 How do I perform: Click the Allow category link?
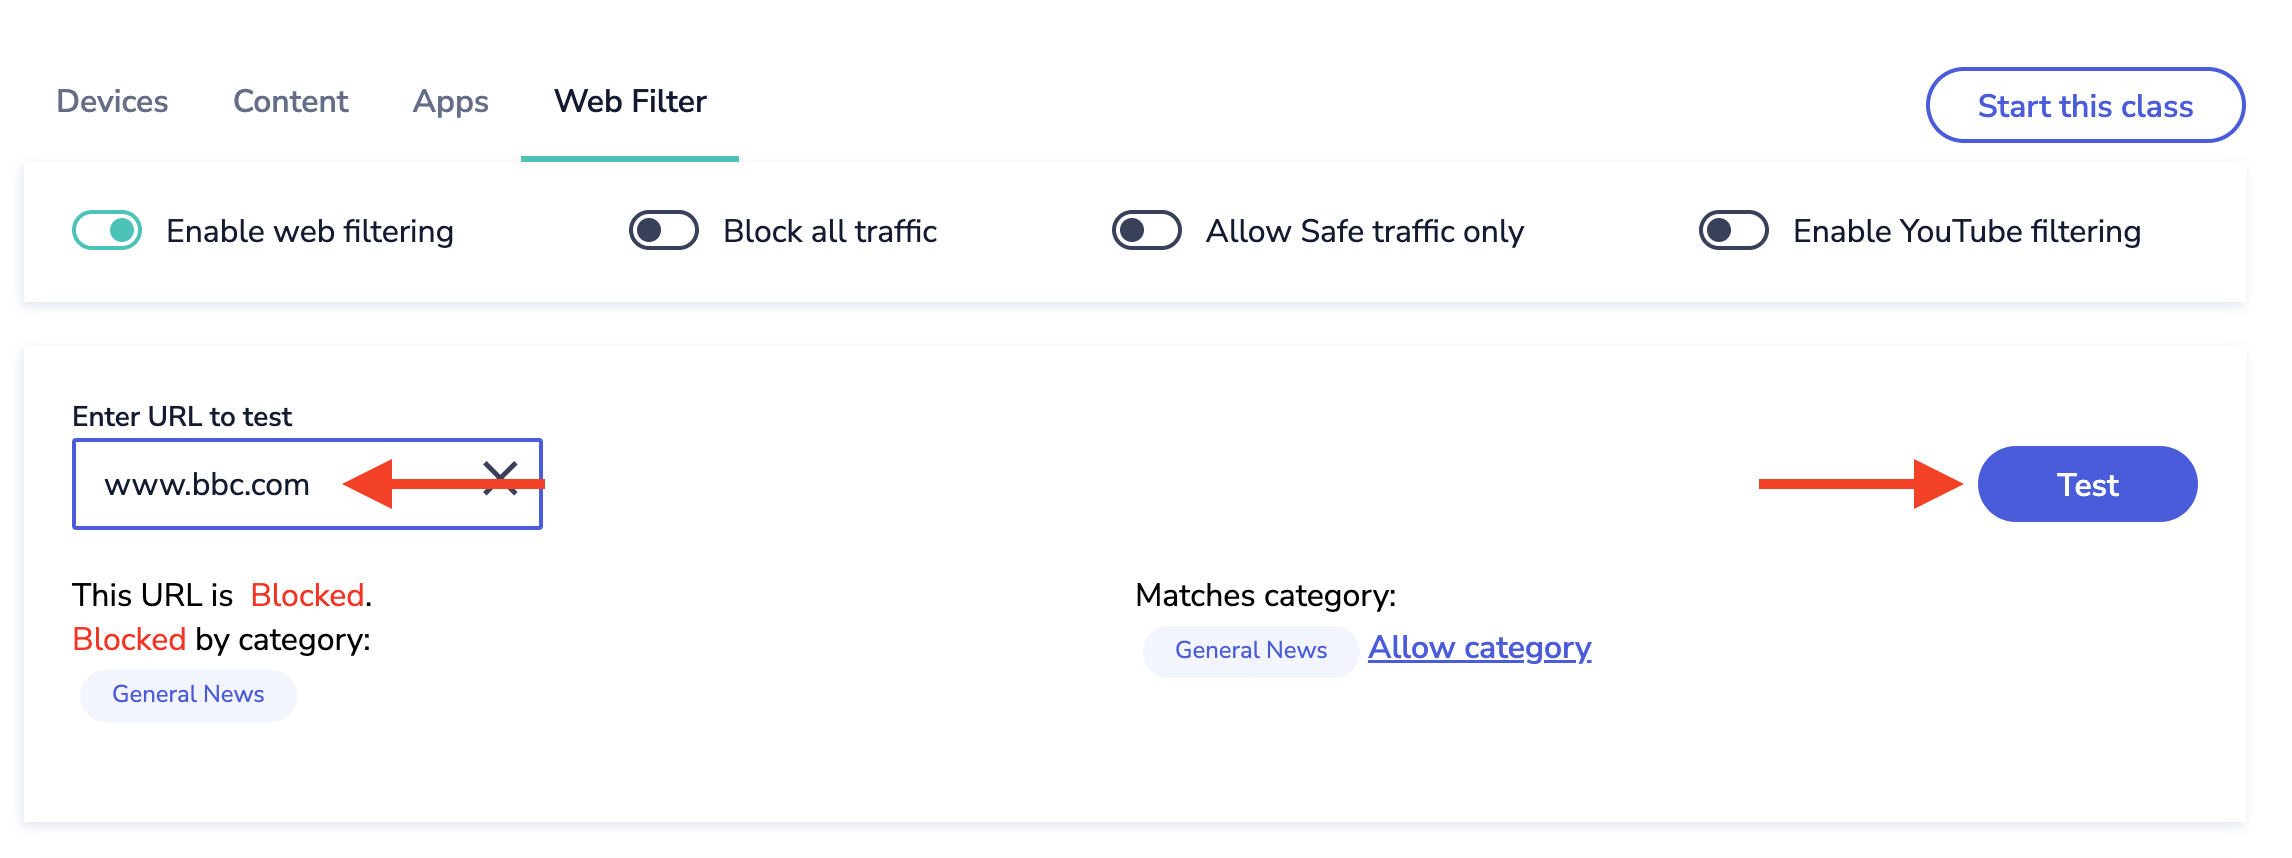coord(1479,648)
